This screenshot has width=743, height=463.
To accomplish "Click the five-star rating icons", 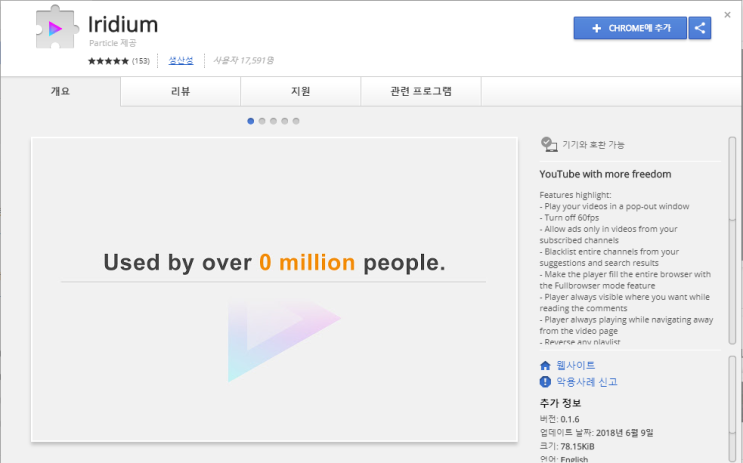I will 108,61.
